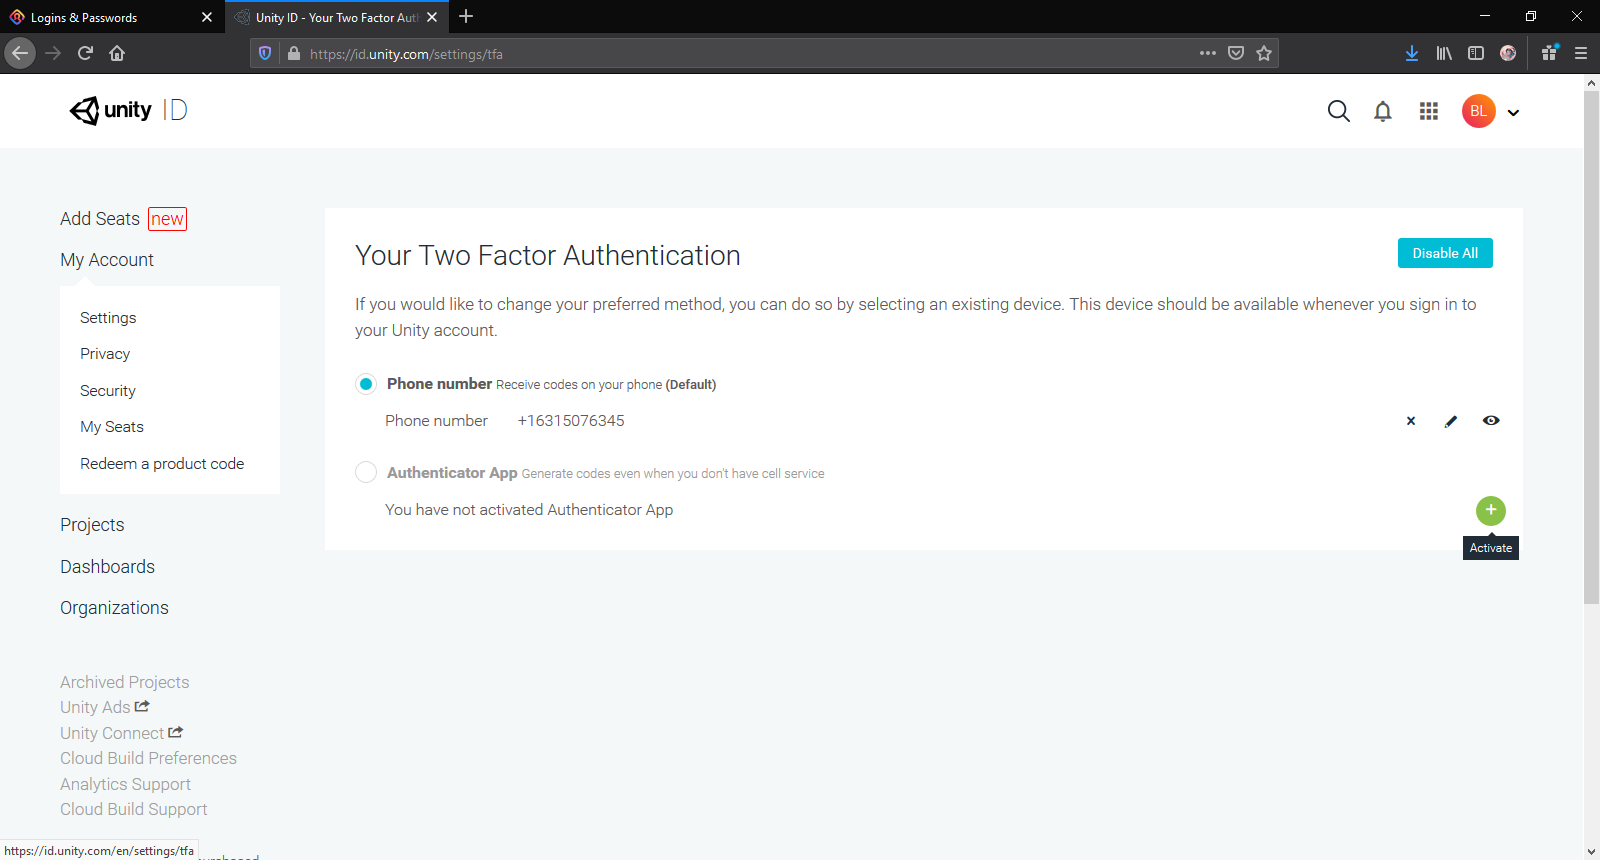Viewport: 1600px width, 860px height.
Task: Bookmark this page with star icon
Action: point(1264,53)
